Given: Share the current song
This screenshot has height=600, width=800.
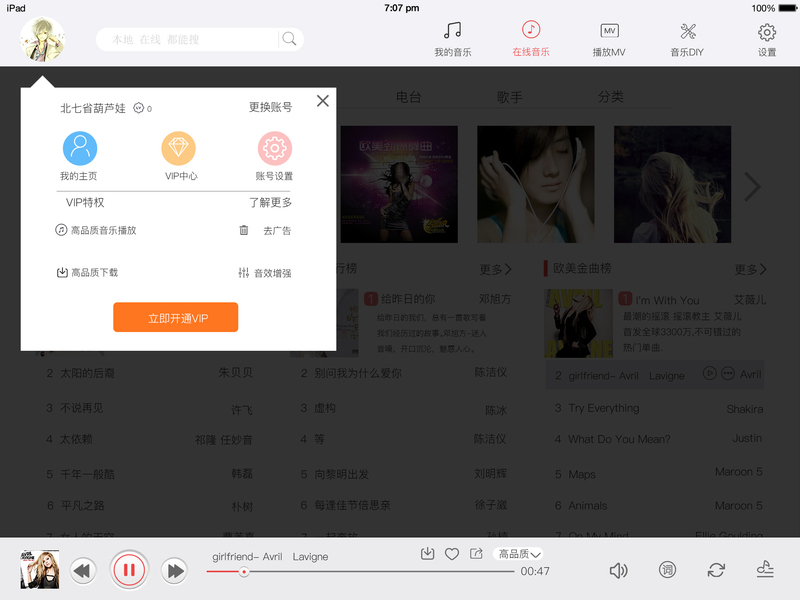Looking at the screenshot, I should (476, 554).
